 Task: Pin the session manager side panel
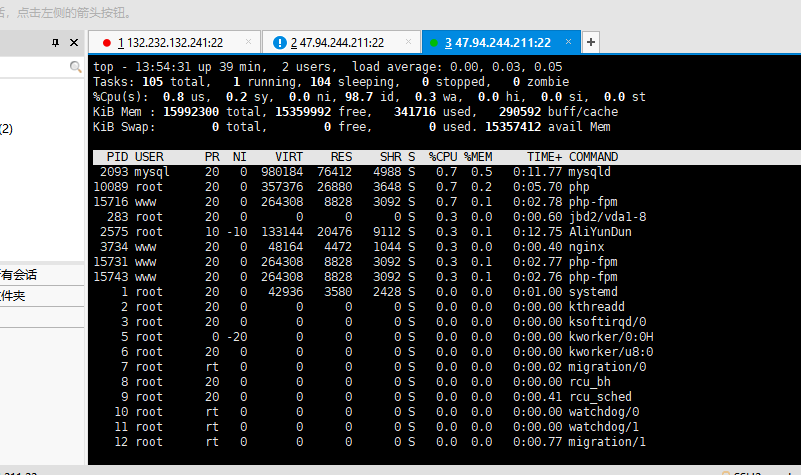click(55, 42)
